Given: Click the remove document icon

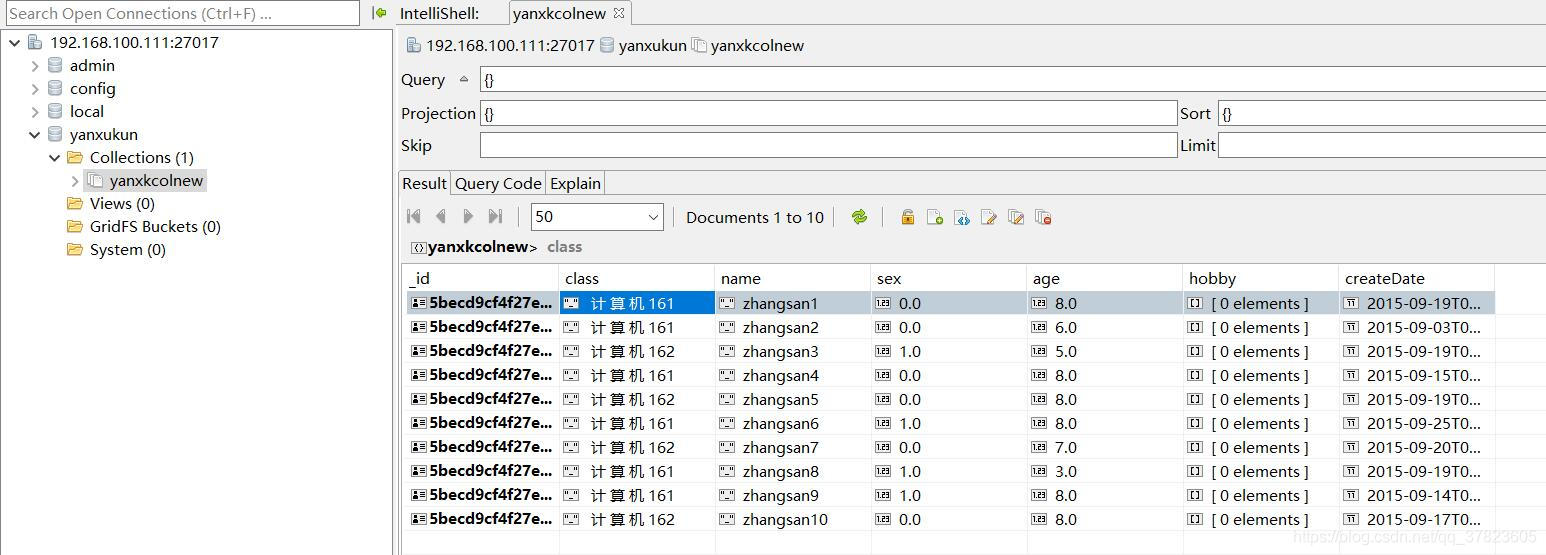Looking at the screenshot, I should [x=1043, y=217].
